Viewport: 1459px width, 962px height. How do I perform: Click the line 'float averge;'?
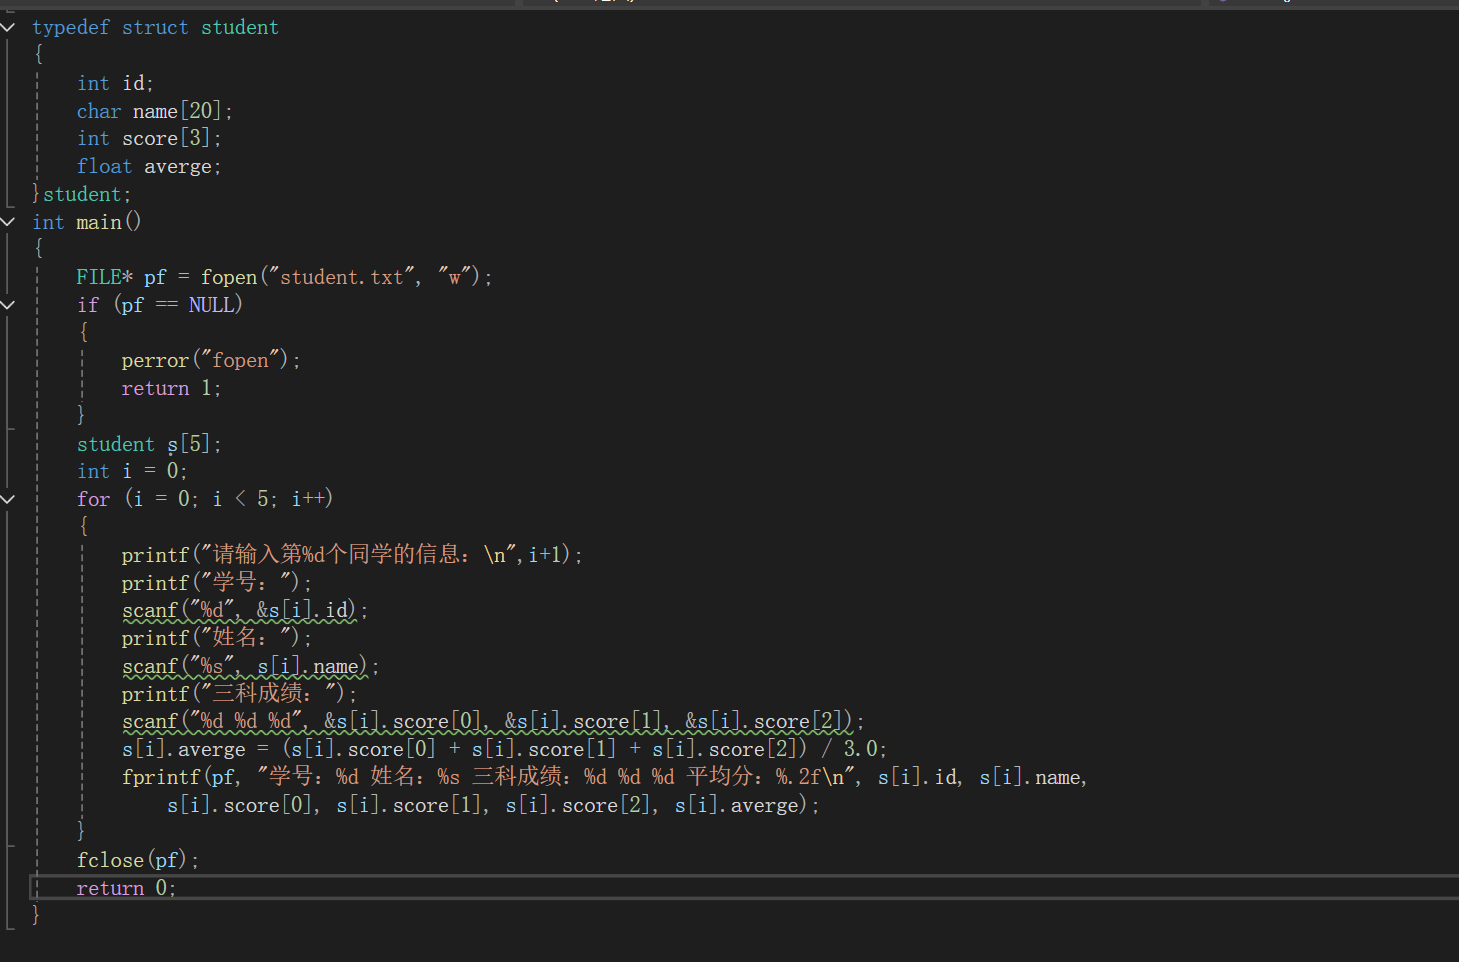[x=149, y=166]
